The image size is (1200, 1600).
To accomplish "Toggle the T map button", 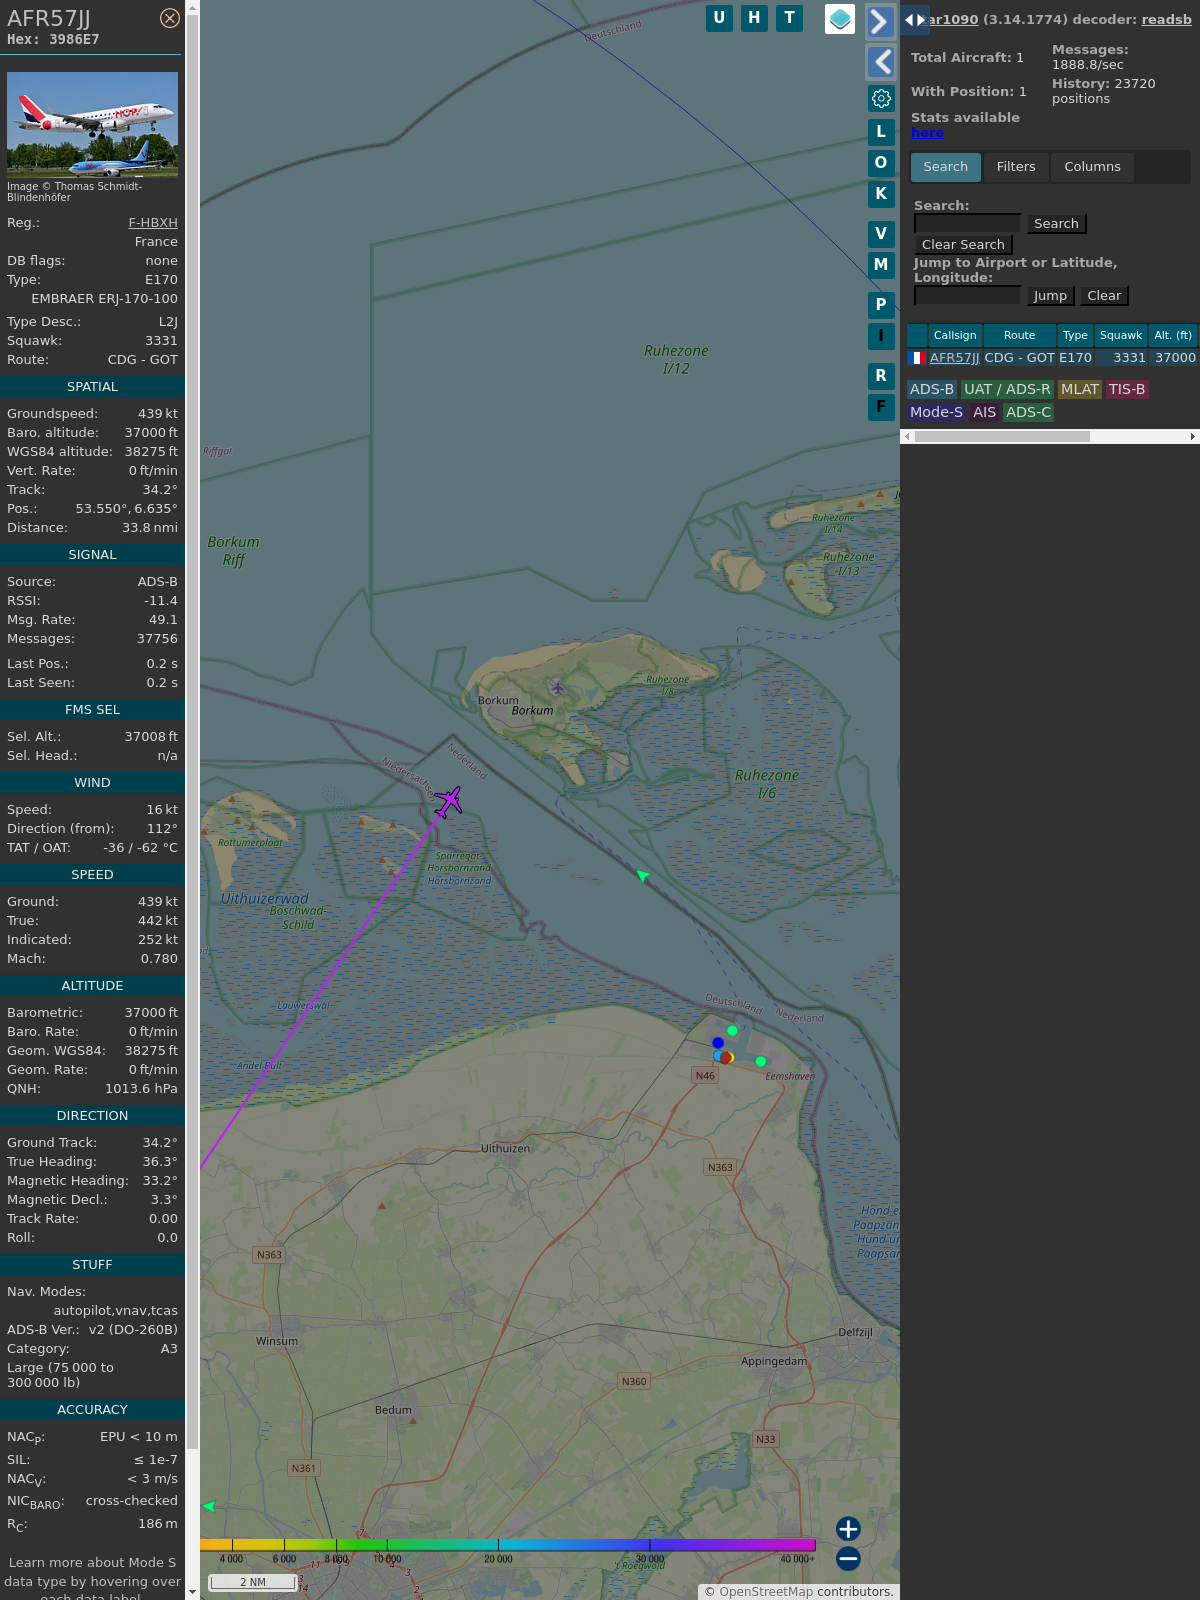I will [789, 18].
